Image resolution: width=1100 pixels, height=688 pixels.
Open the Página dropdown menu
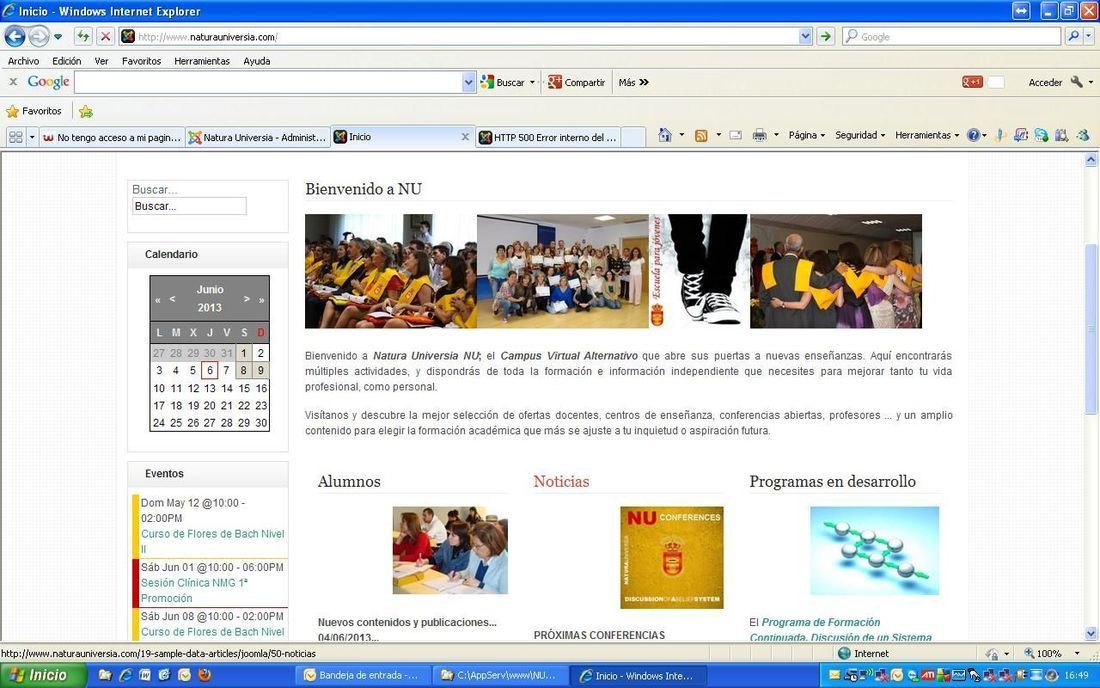[x=806, y=135]
